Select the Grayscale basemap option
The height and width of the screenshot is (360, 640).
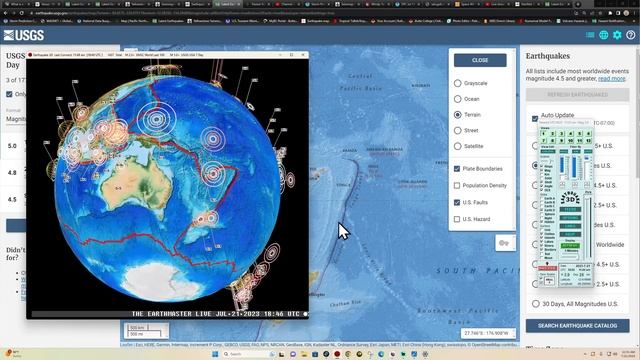[x=458, y=83]
